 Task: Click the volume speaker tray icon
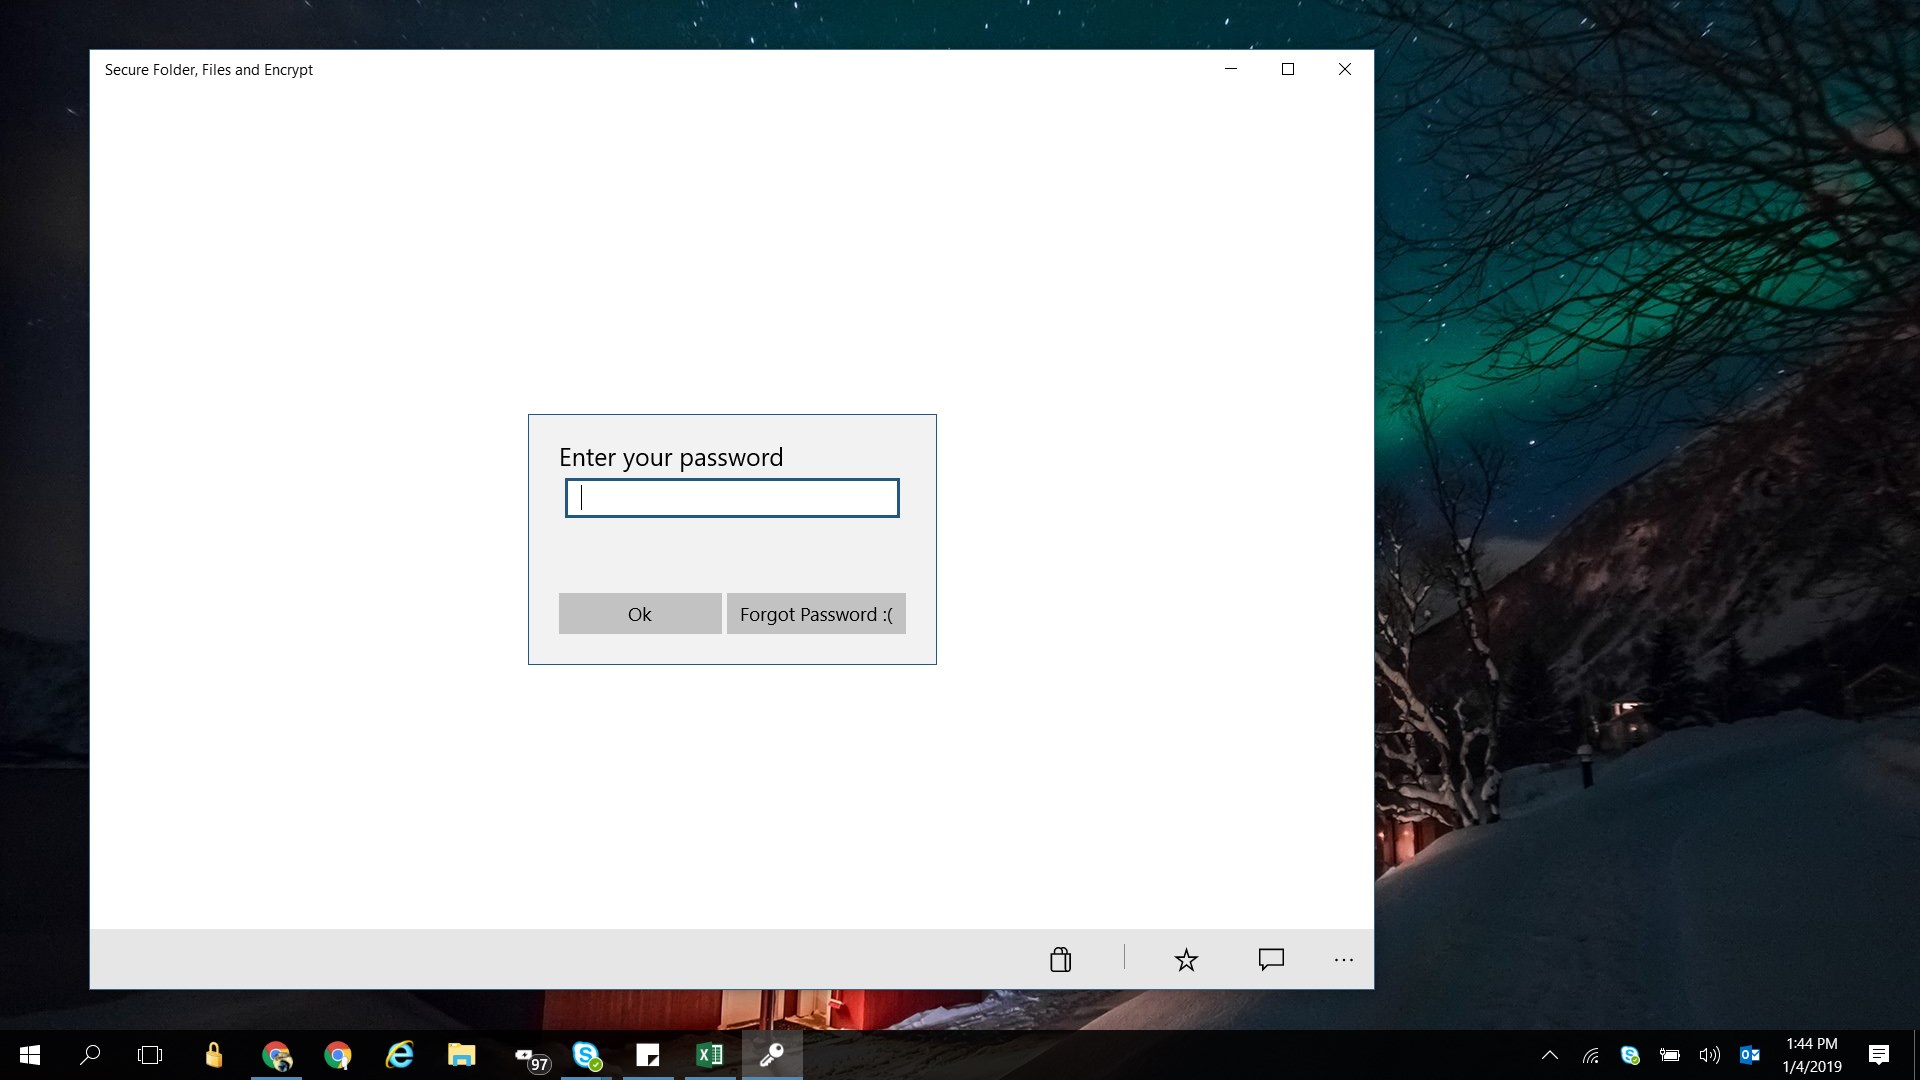point(1710,1055)
